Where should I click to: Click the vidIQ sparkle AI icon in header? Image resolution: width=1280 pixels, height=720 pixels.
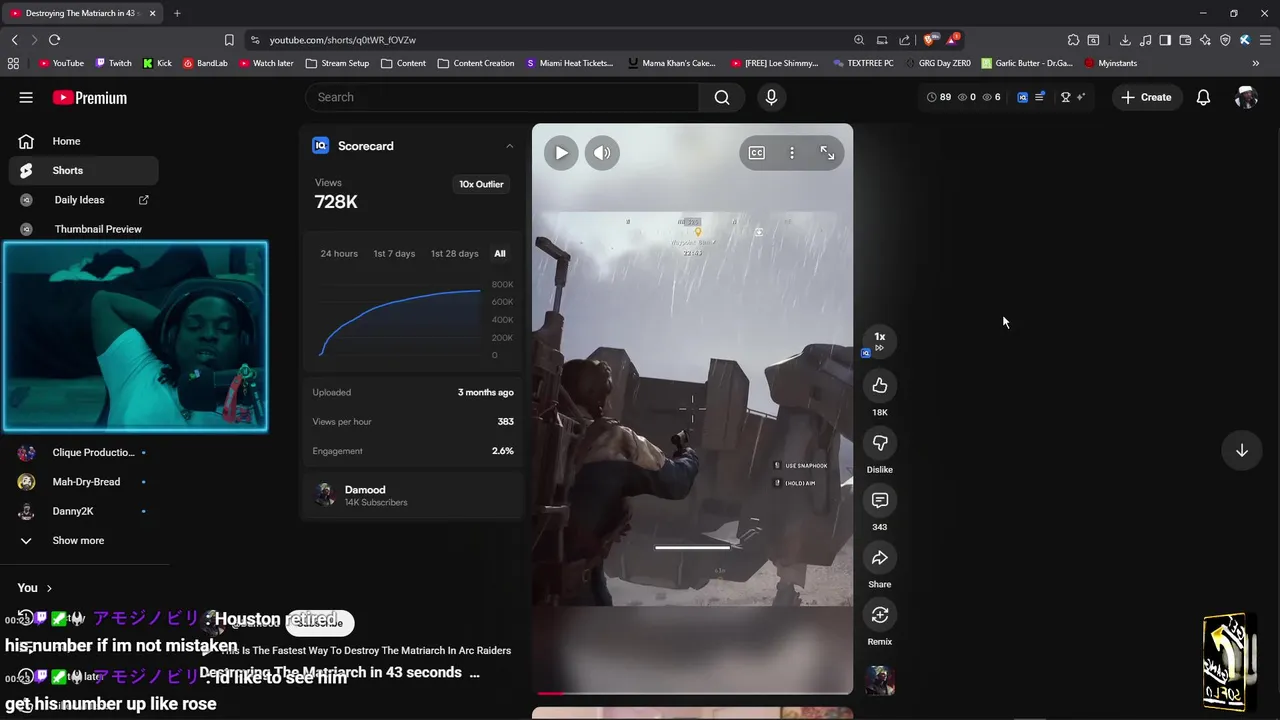coord(1081,97)
